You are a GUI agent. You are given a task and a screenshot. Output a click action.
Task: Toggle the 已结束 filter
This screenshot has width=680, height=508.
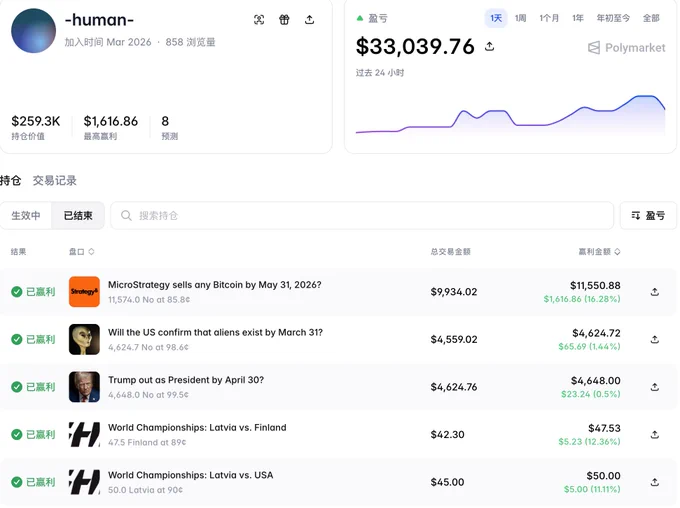click(x=78, y=216)
